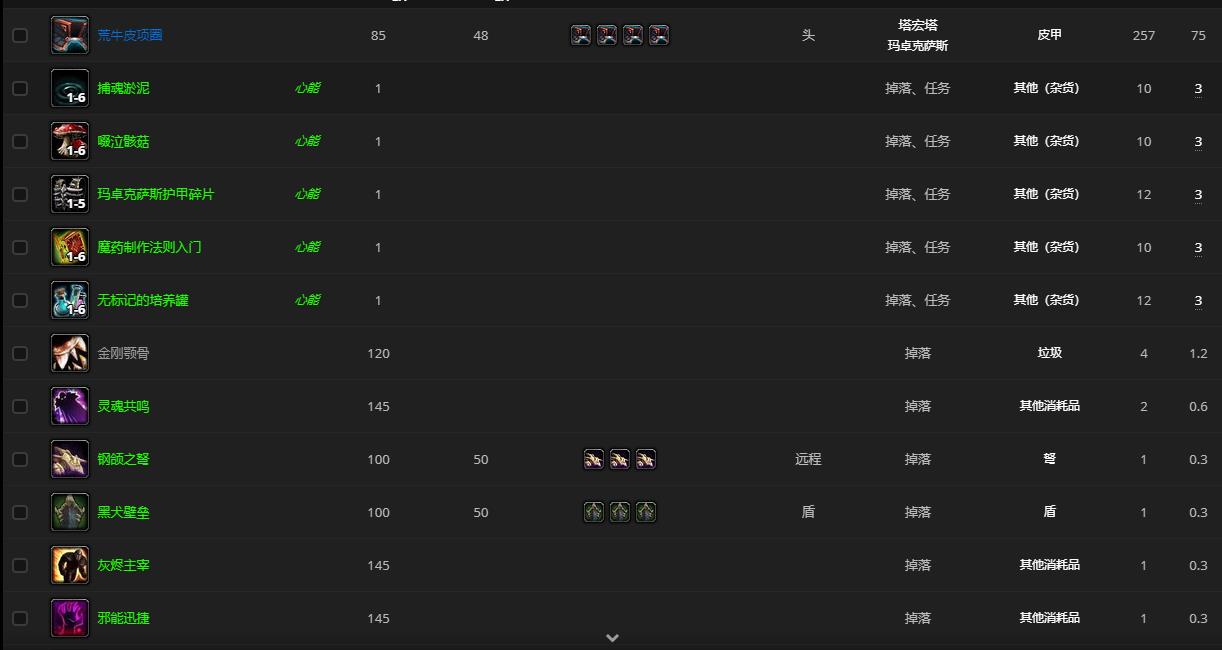
Task: Click the first class icon in 钢颌之弩 row
Action: (594, 459)
